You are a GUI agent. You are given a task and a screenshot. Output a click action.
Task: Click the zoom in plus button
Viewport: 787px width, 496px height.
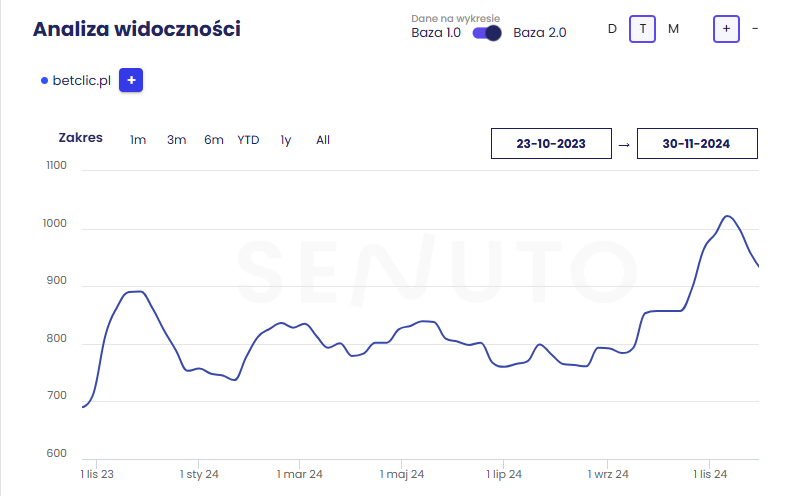click(726, 29)
